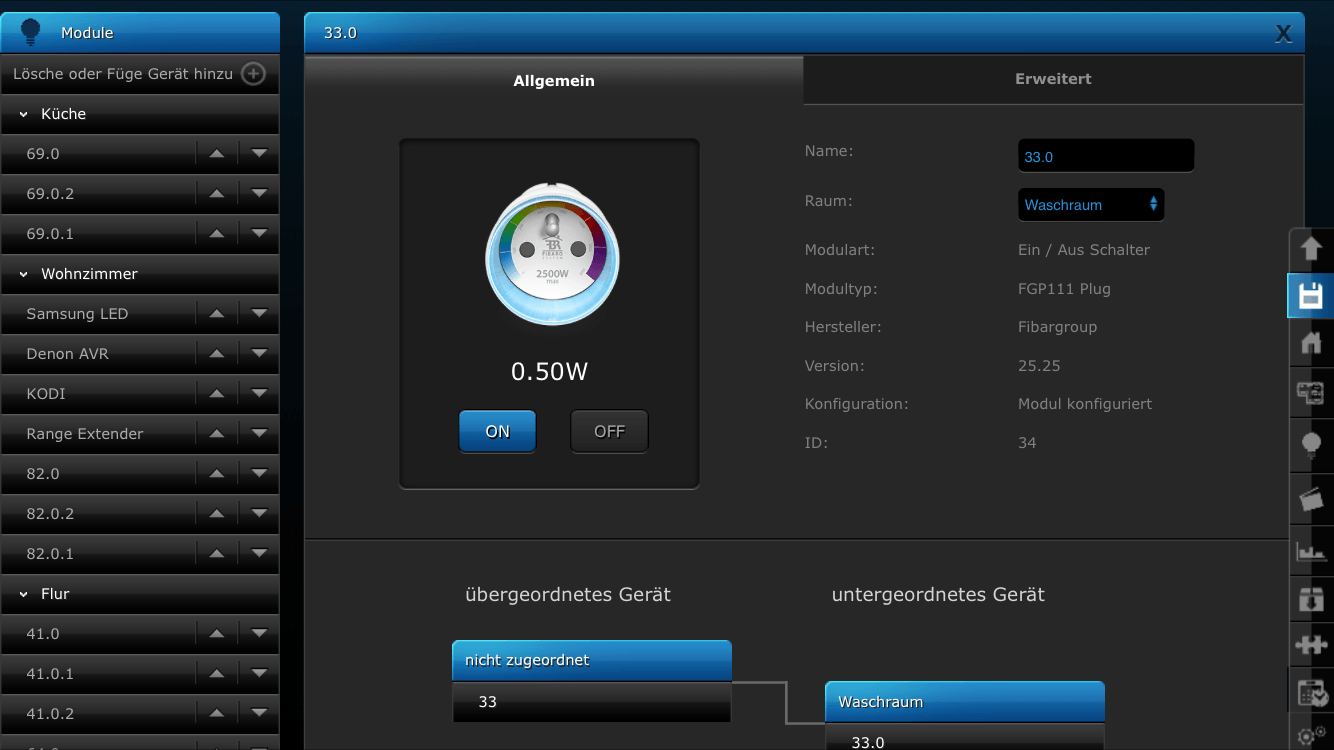Screen dimensions: 1334x750
Task: Click the plus icon to add device
Action: point(254,74)
